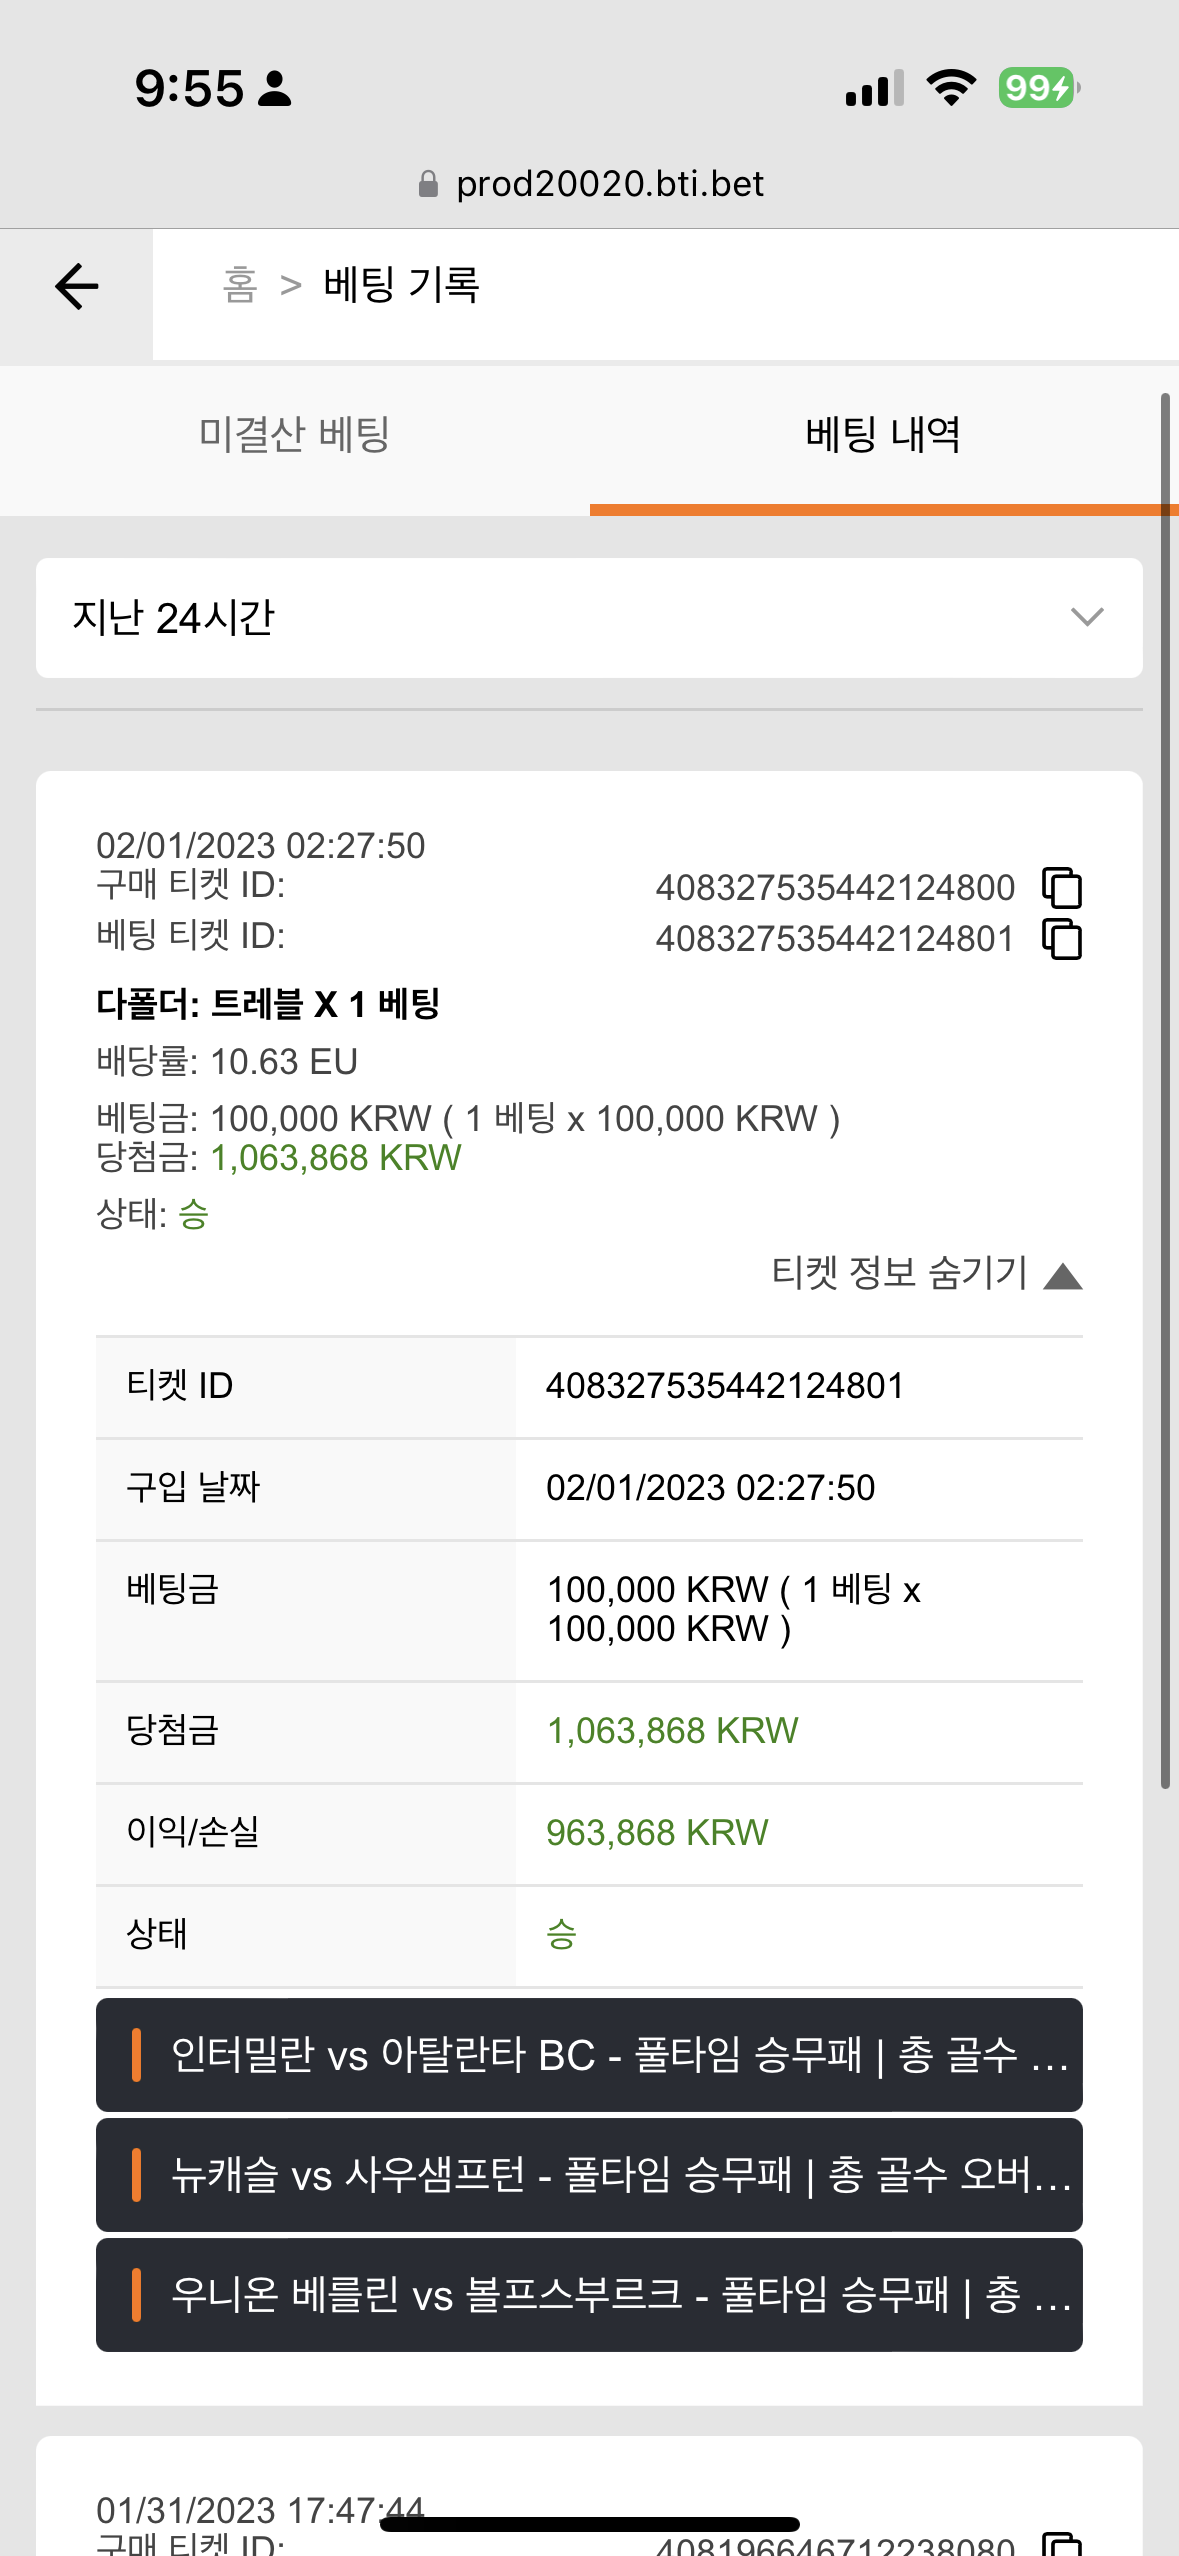Tap the lock icon beside the URL

(428, 184)
